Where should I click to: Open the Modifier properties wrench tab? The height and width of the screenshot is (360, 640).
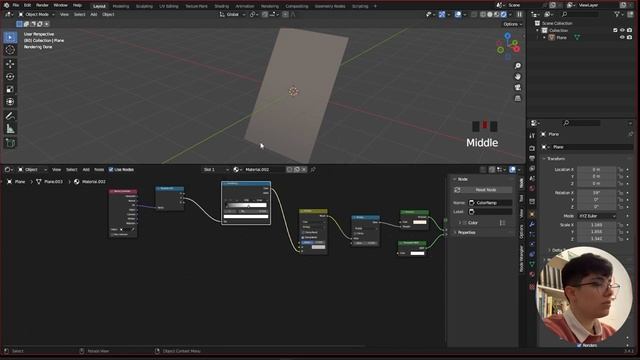(532, 224)
